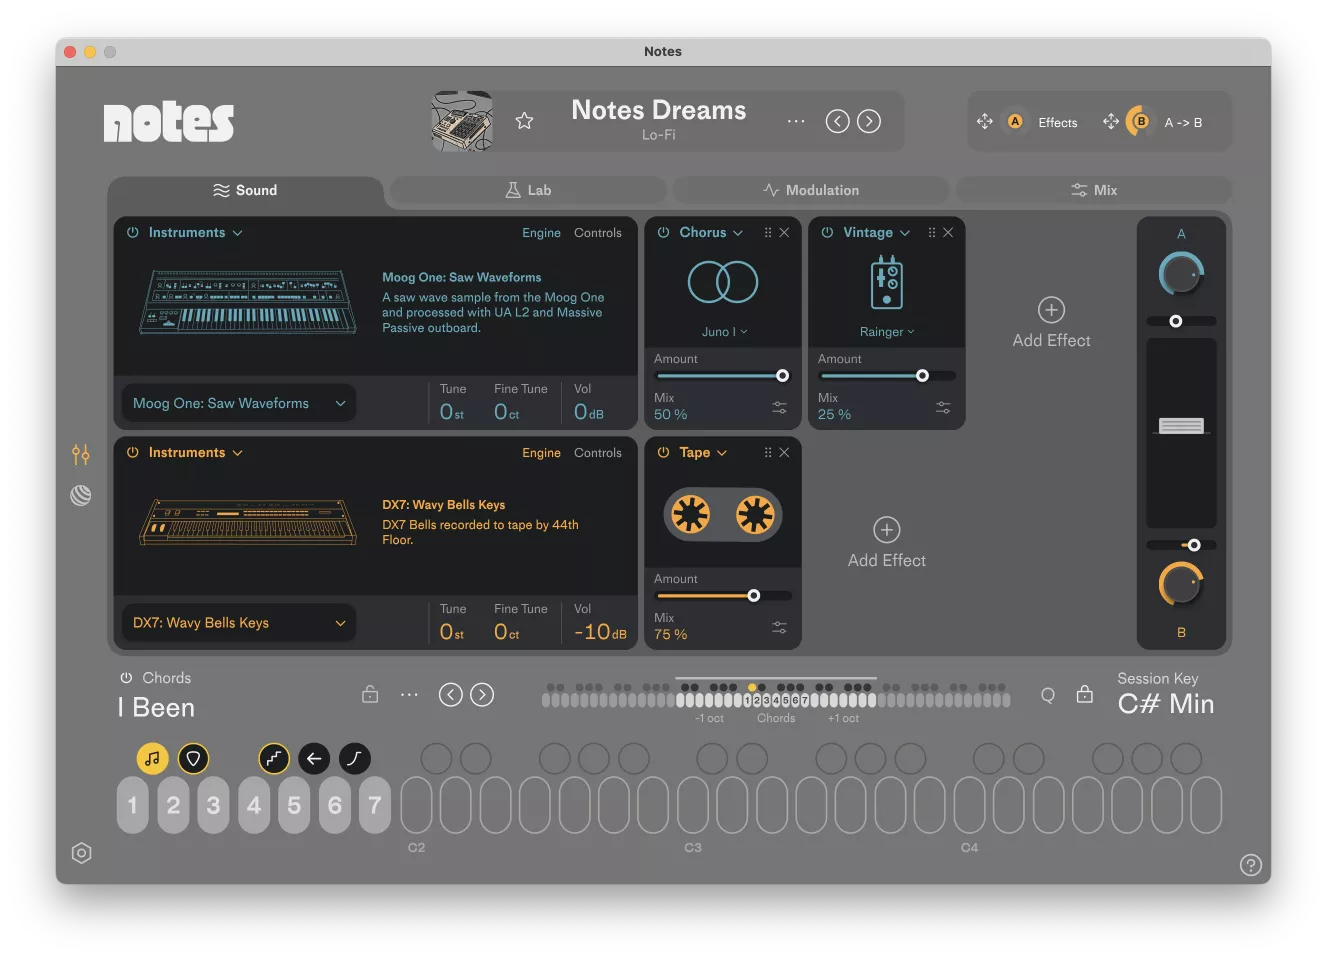Open the Juno I chorus mode selector
The image size is (1327, 958).
[x=722, y=330]
